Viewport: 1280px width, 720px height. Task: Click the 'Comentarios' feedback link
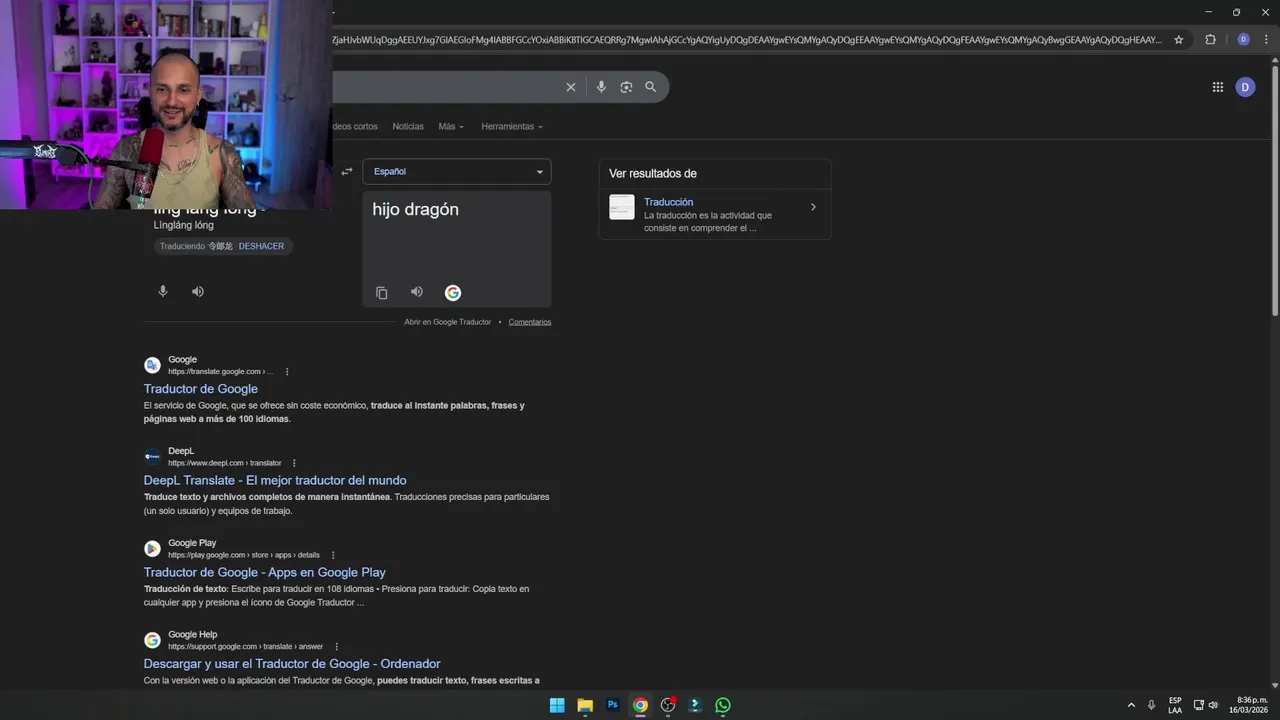click(x=530, y=322)
